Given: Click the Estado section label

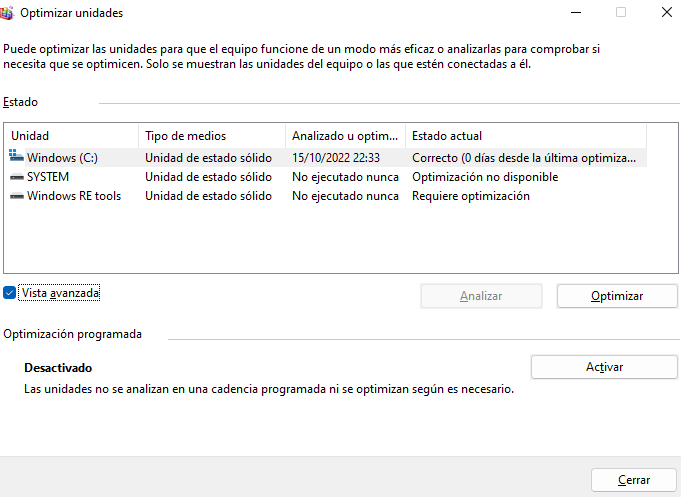Looking at the screenshot, I should click(20, 102).
